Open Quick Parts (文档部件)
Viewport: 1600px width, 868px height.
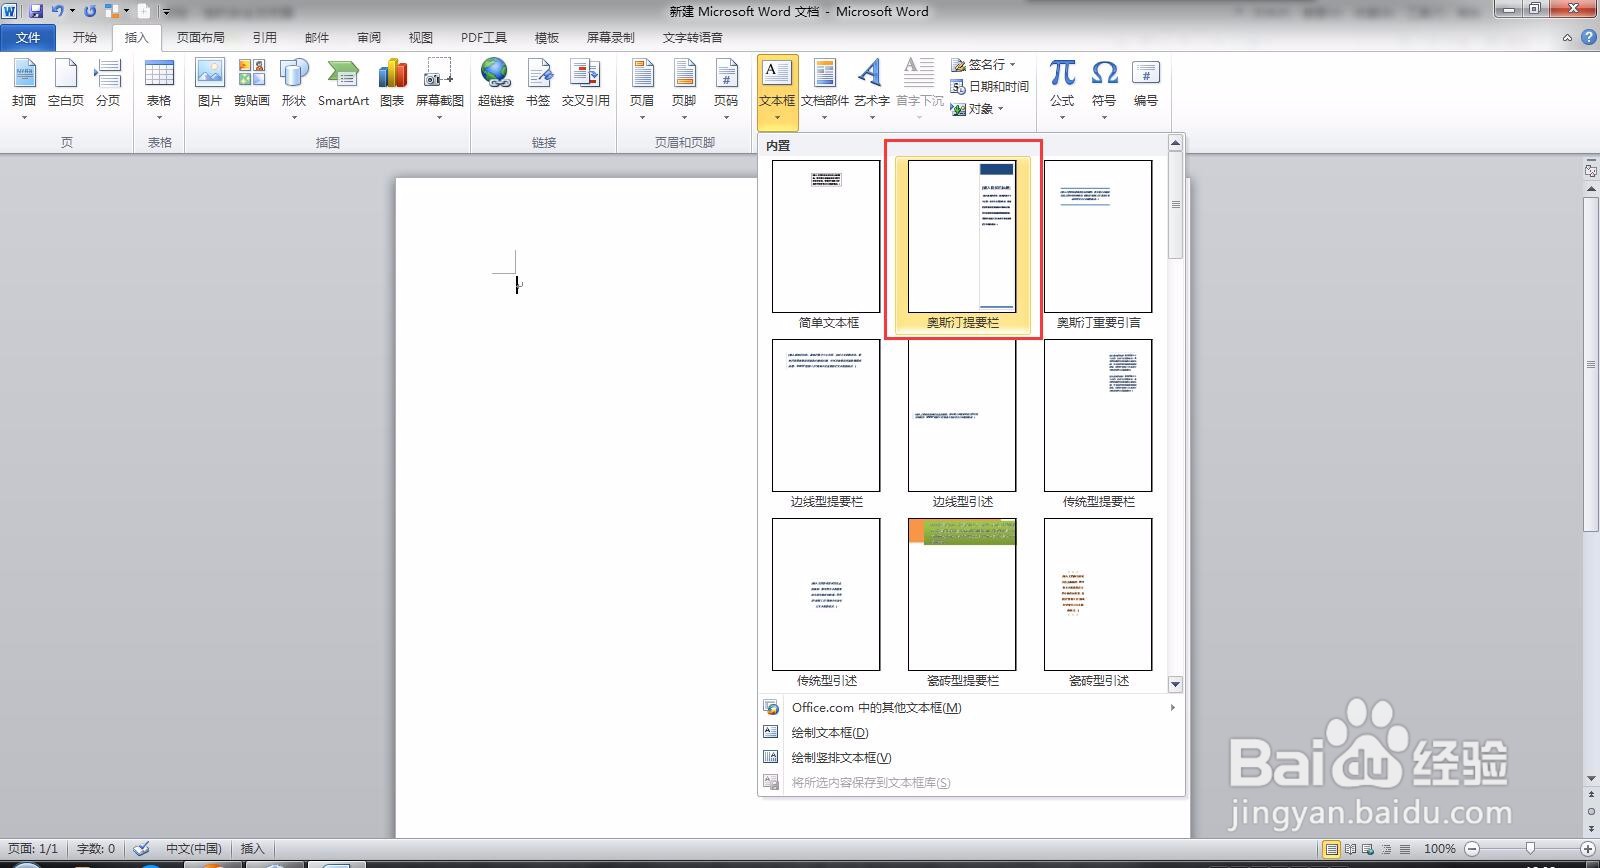(x=824, y=88)
